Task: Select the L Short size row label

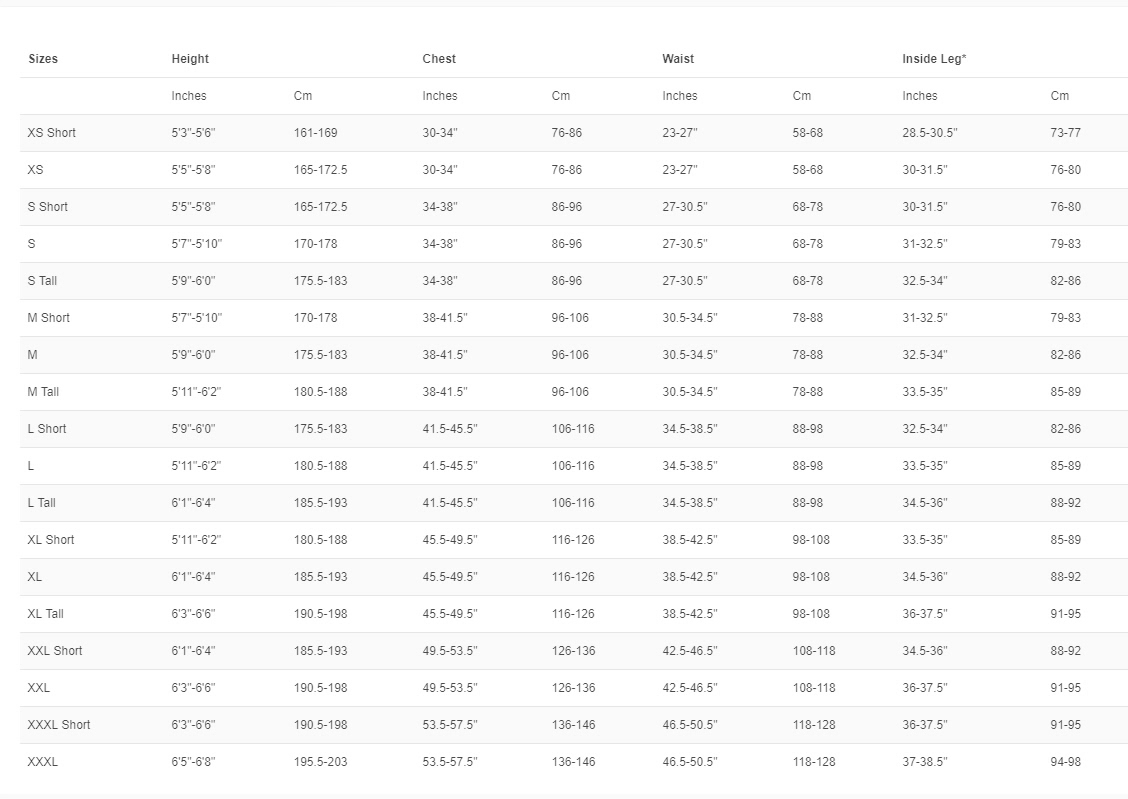Action: [47, 429]
